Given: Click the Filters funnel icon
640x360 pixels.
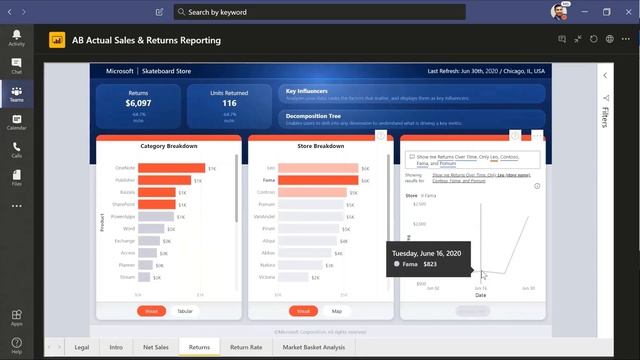Looking at the screenshot, I should coord(606,98).
